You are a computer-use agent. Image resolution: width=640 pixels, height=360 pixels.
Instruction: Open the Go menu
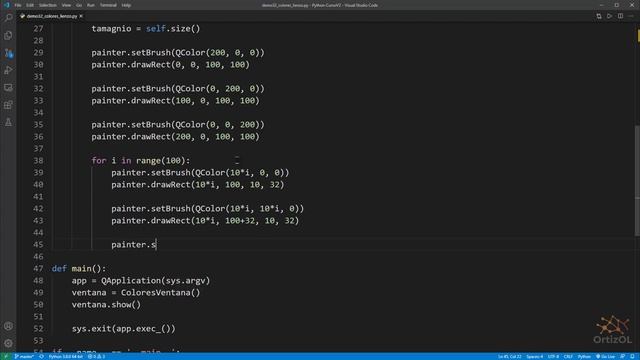coord(79,5)
